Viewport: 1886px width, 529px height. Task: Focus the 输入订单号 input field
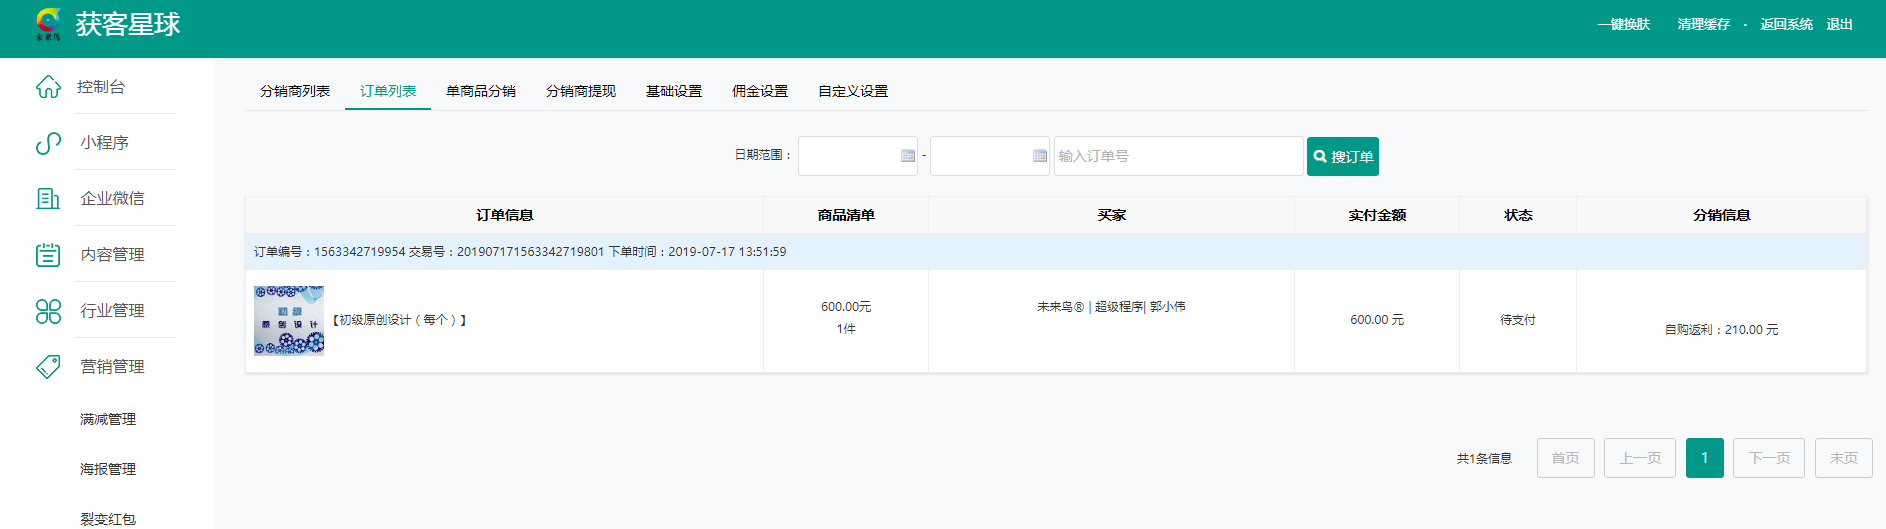pos(1178,156)
